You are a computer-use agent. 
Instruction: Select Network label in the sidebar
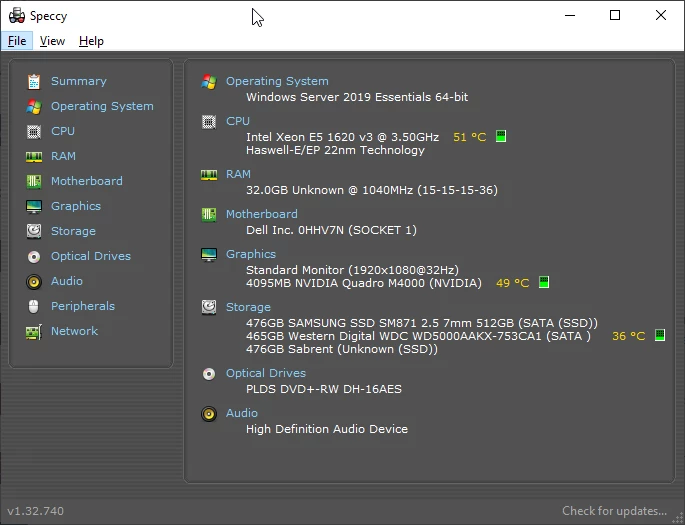(x=74, y=331)
